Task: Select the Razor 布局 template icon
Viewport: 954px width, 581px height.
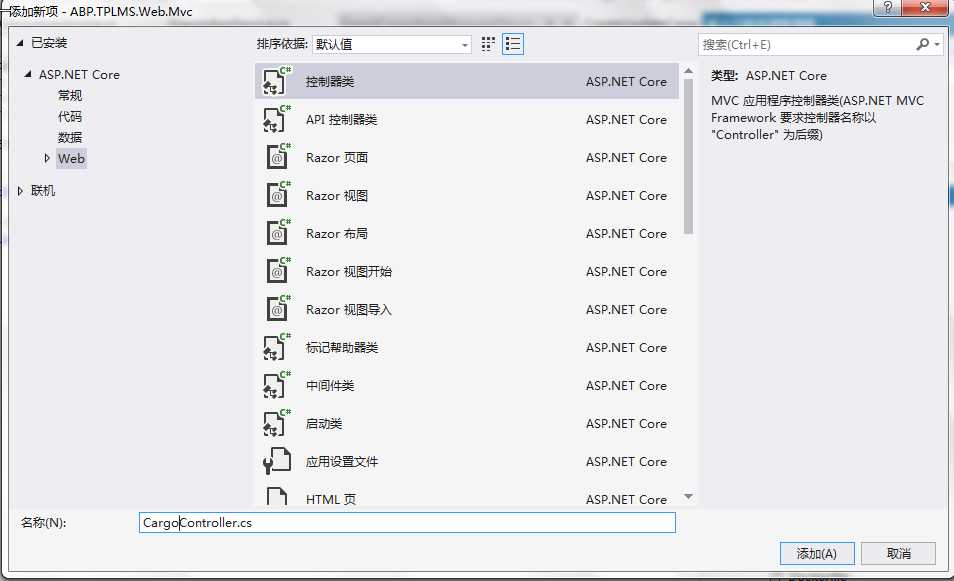Action: 271,233
